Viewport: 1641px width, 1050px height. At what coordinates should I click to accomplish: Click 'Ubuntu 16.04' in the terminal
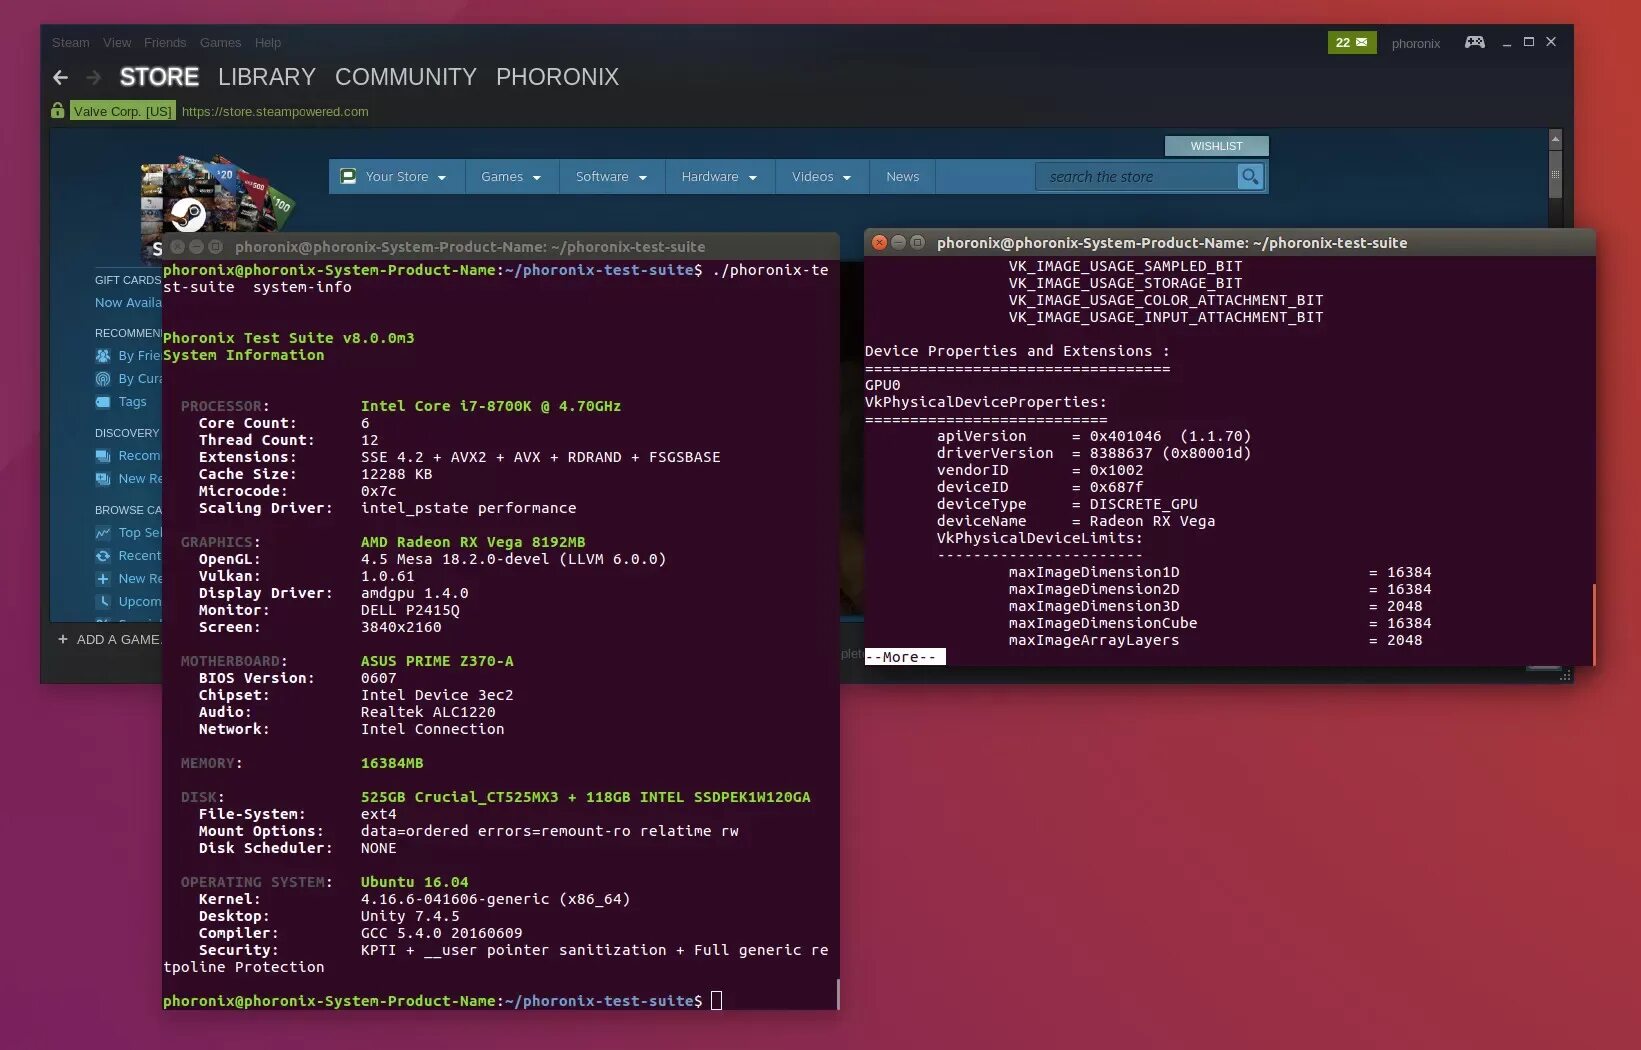click(414, 882)
